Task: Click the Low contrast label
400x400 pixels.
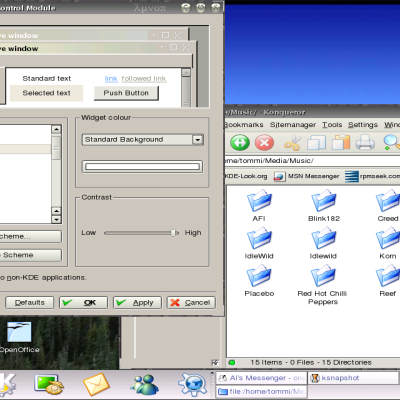Action: pos(88,233)
